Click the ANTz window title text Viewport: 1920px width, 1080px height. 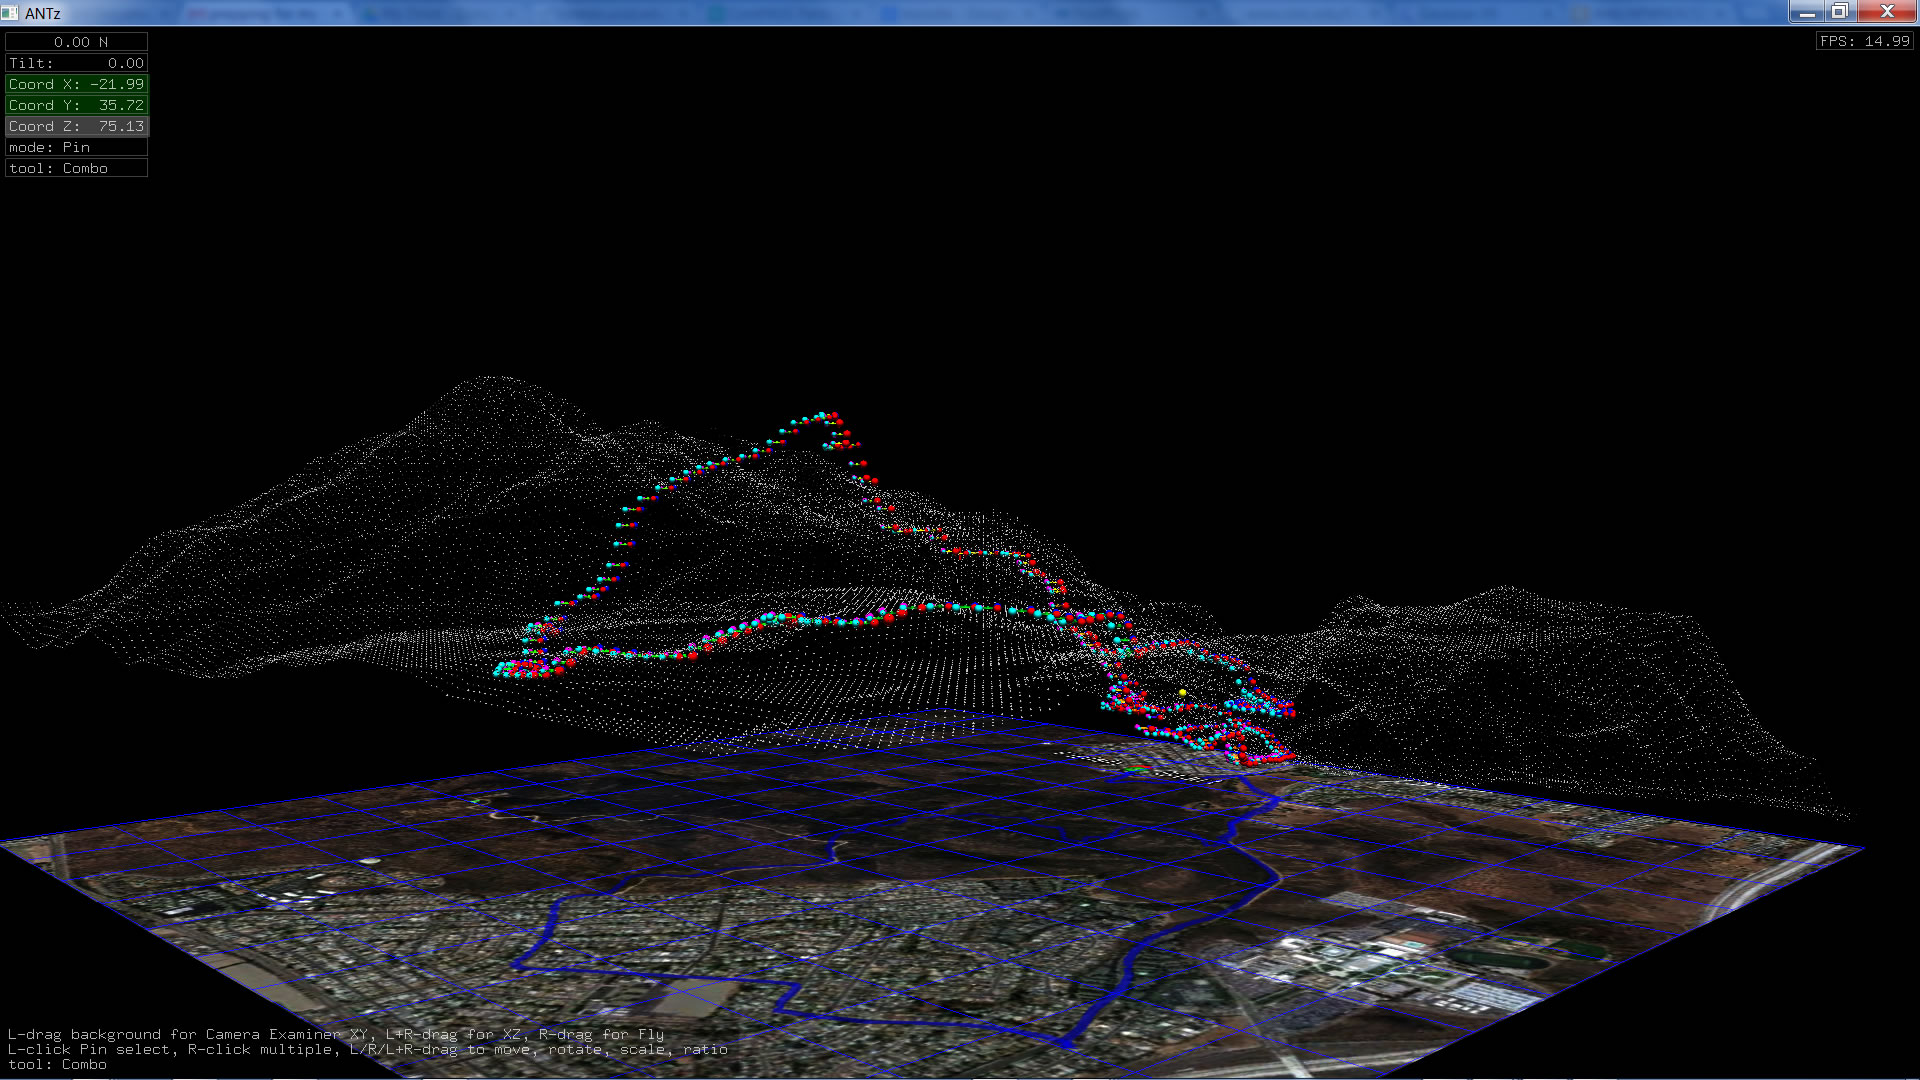(43, 13)
